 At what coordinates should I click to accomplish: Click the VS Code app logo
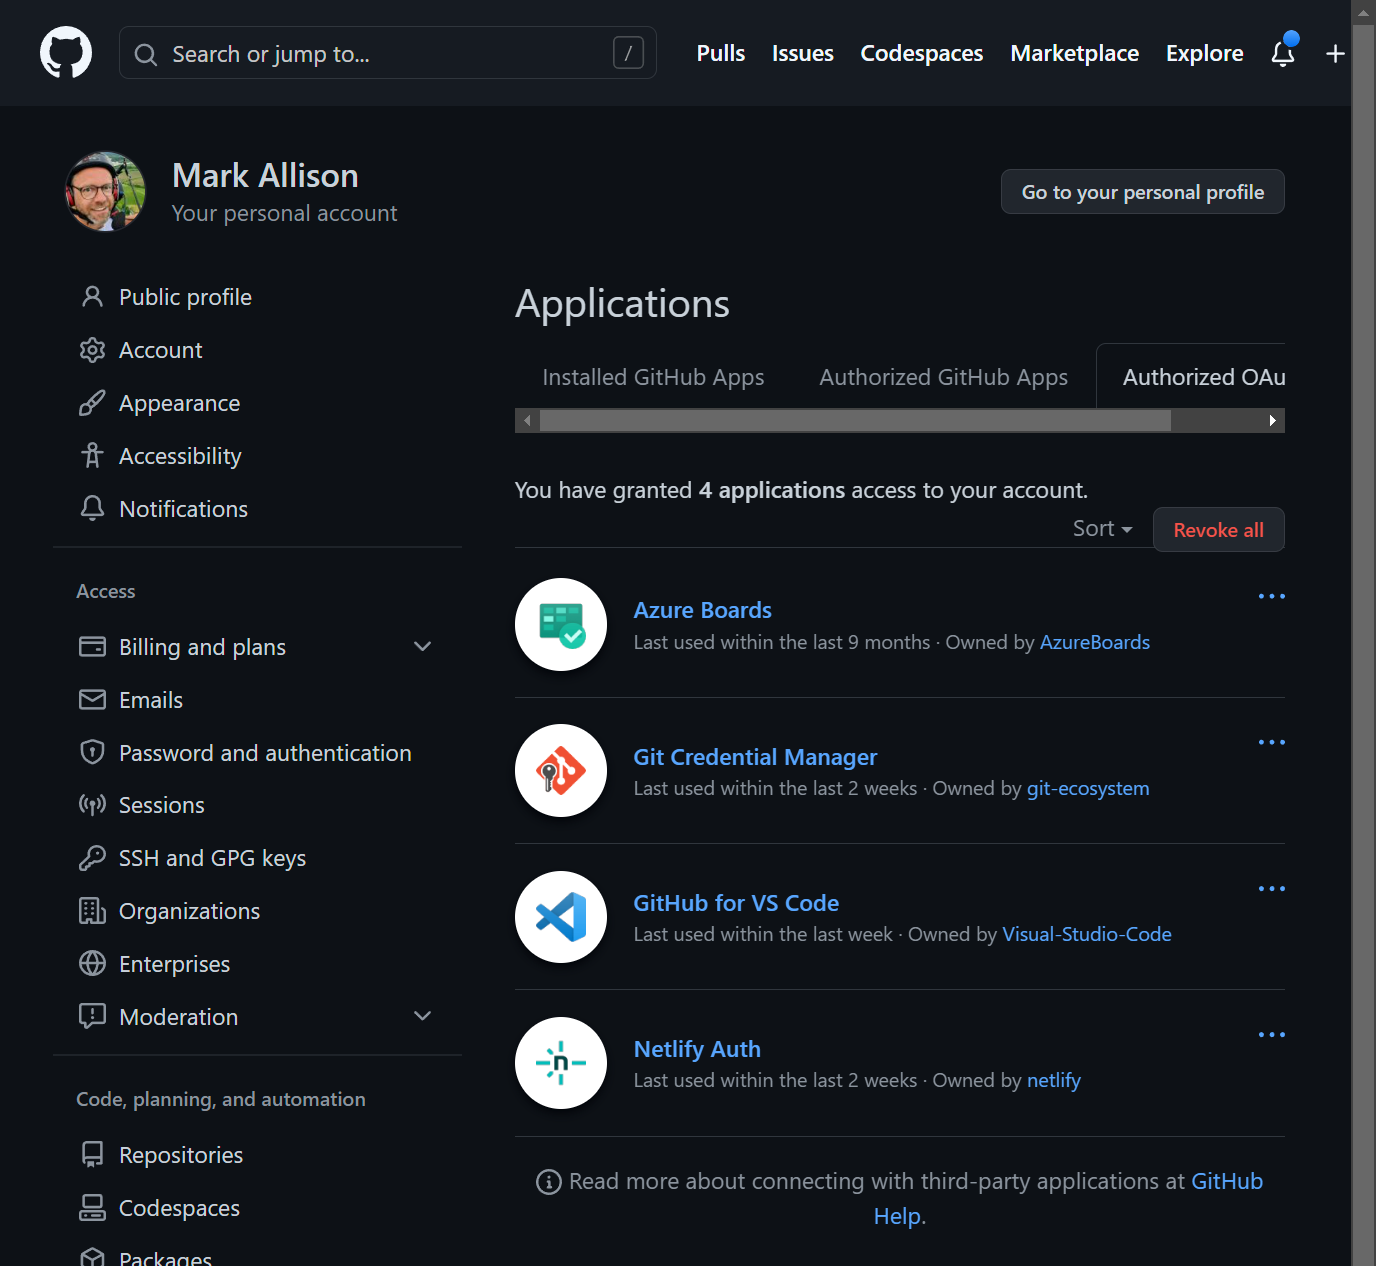[x=561, y=917]
